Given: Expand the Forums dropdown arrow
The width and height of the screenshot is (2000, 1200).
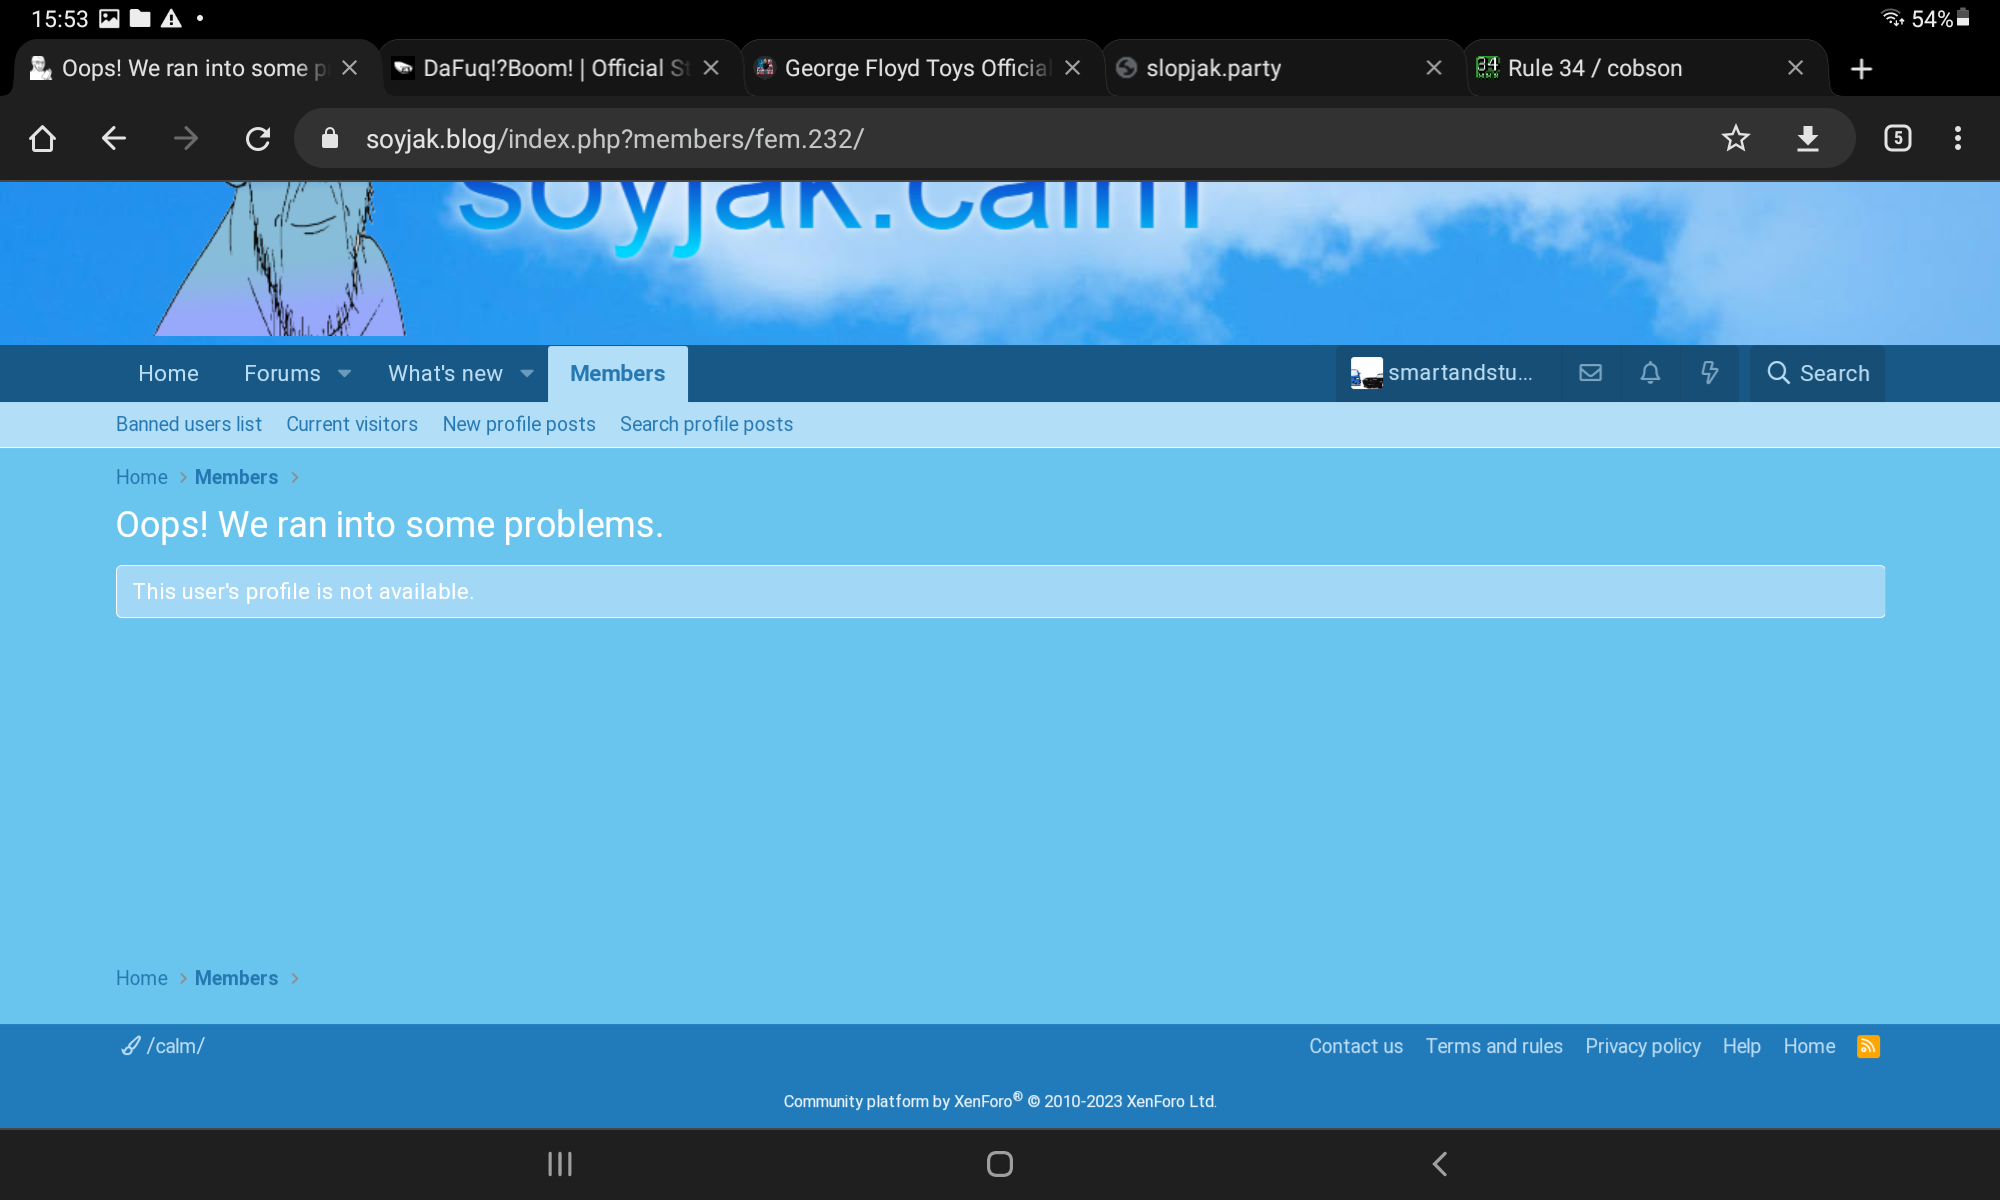Looking at the screenshot, I should pos(345,374).
